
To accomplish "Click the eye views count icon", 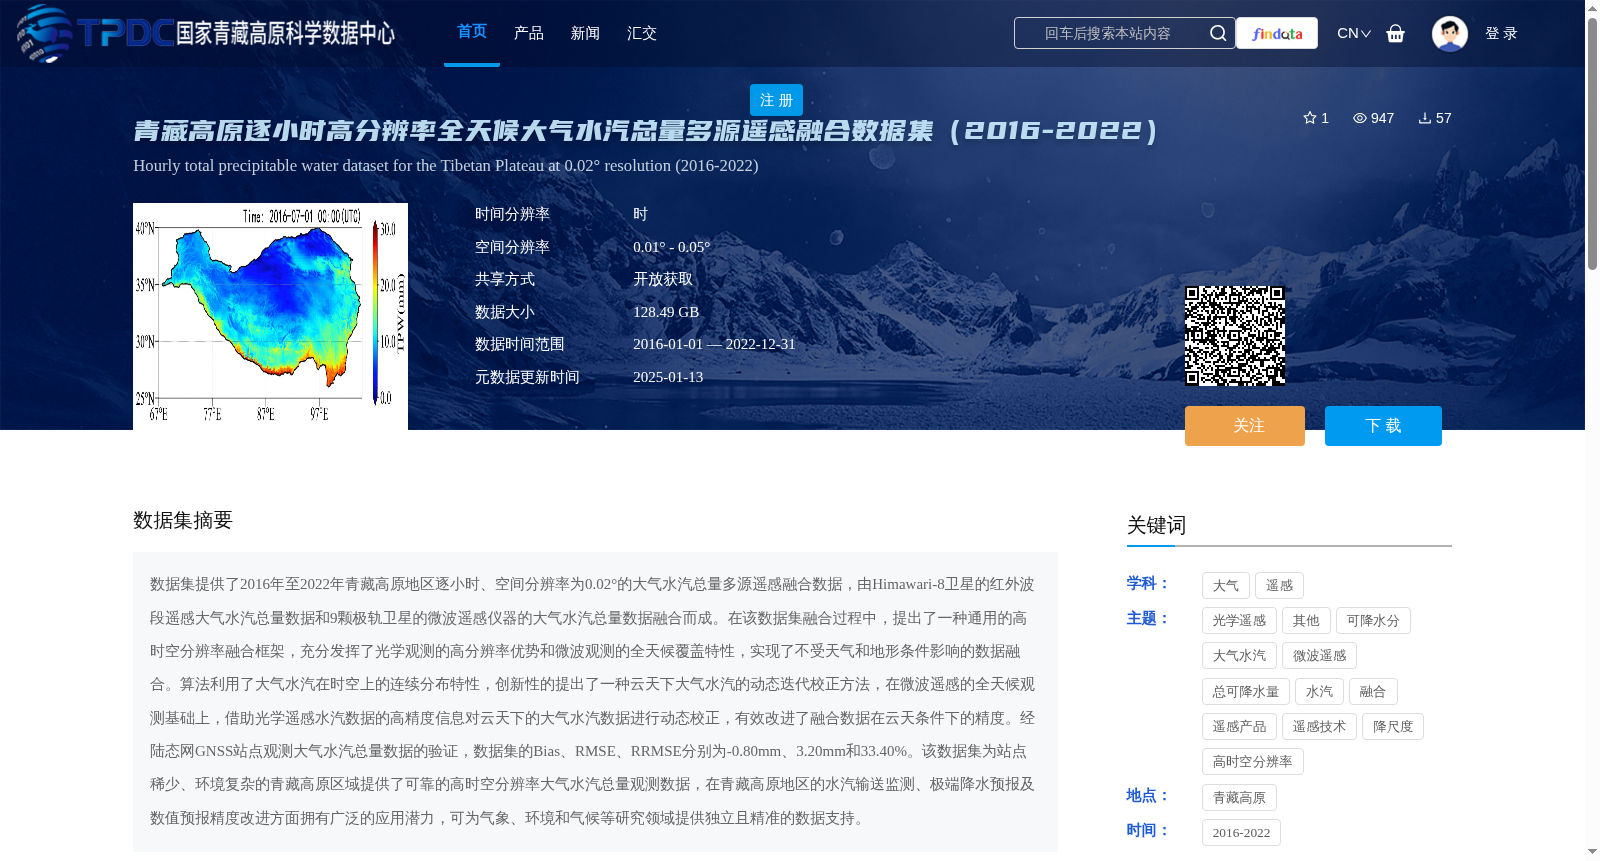I will 1360,118.
